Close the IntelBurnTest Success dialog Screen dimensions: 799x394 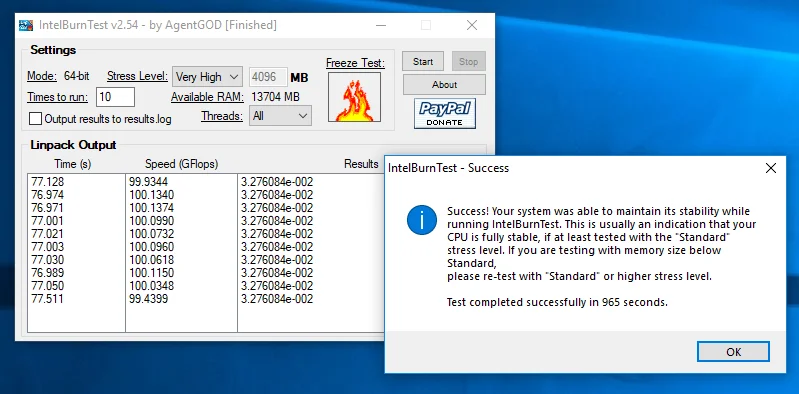pos(771,168)
